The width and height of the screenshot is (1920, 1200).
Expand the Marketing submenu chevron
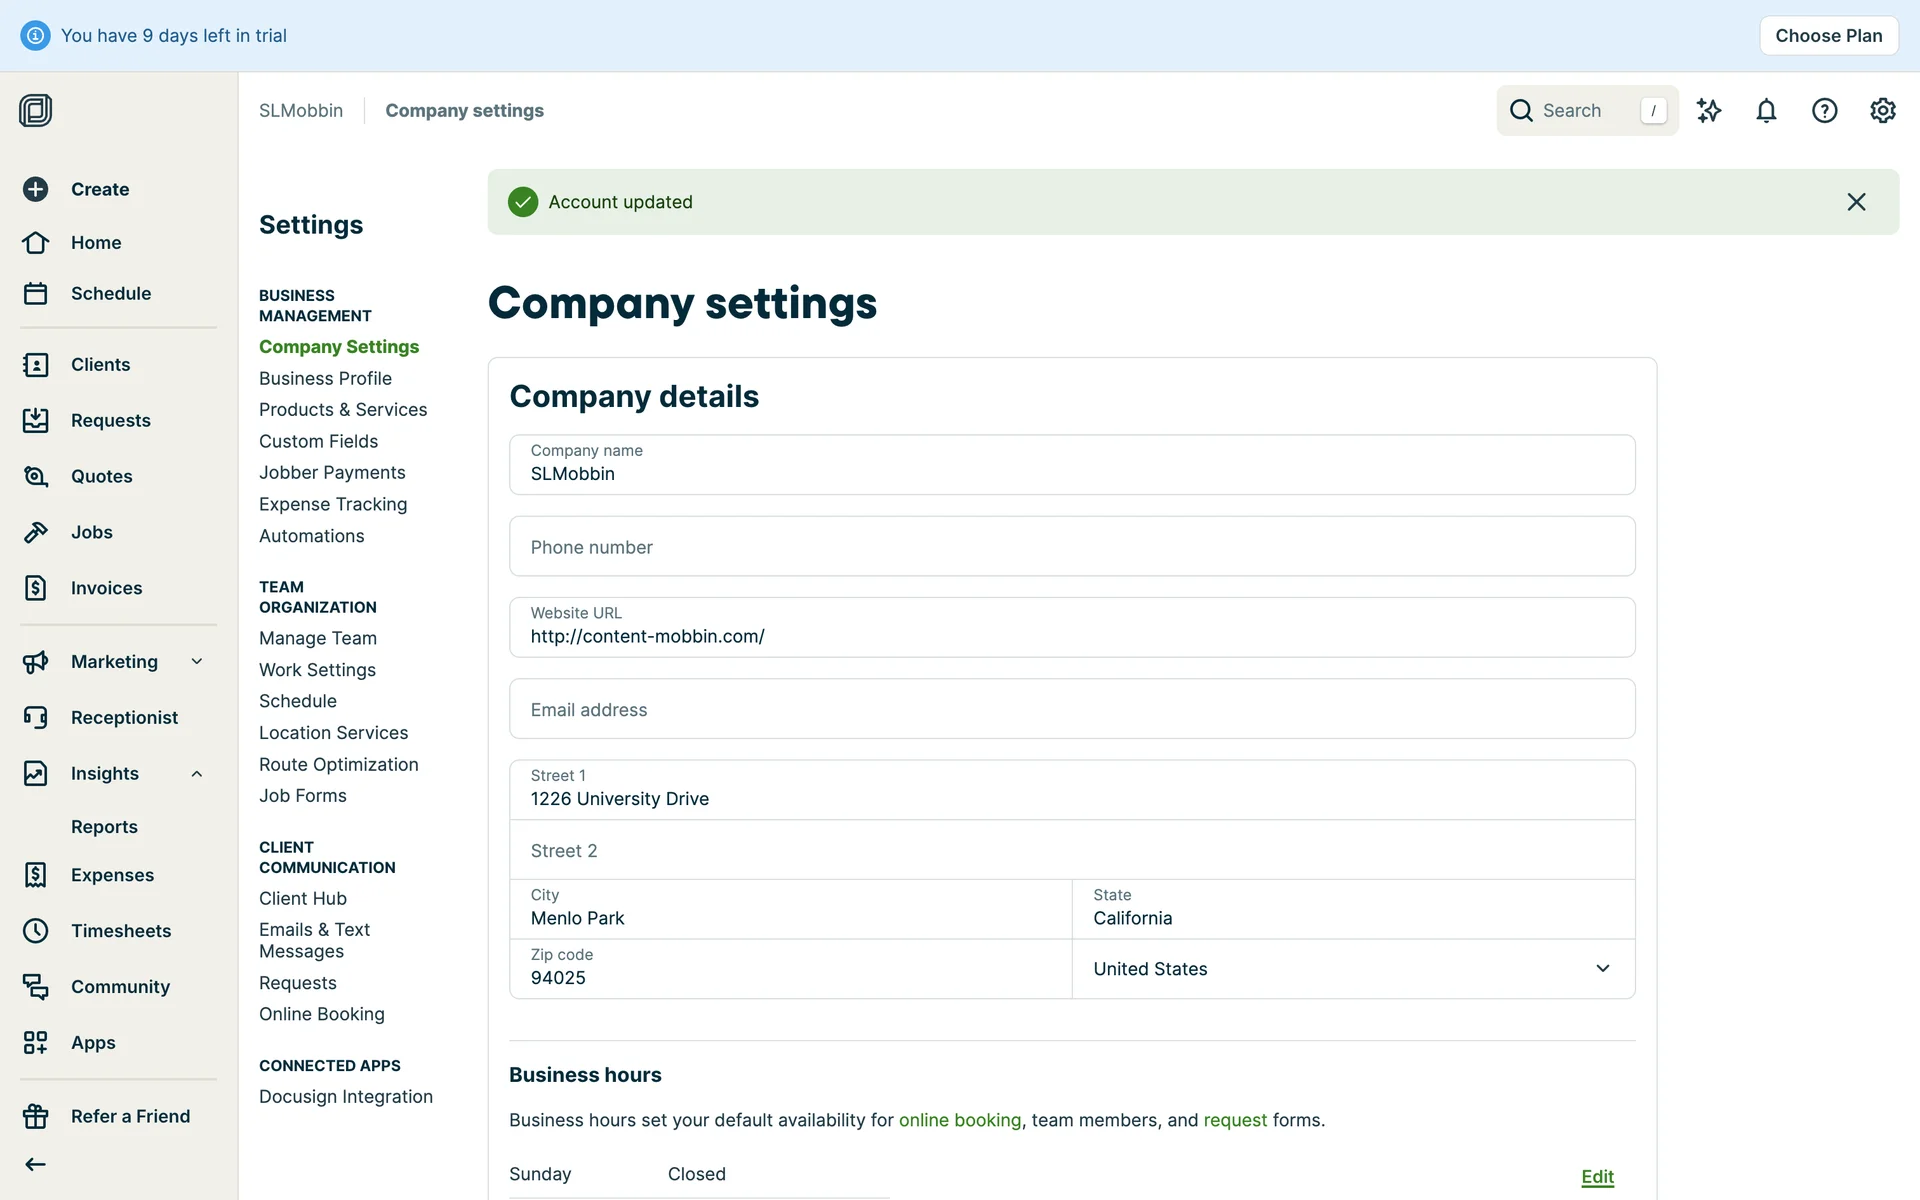[197, 661]
